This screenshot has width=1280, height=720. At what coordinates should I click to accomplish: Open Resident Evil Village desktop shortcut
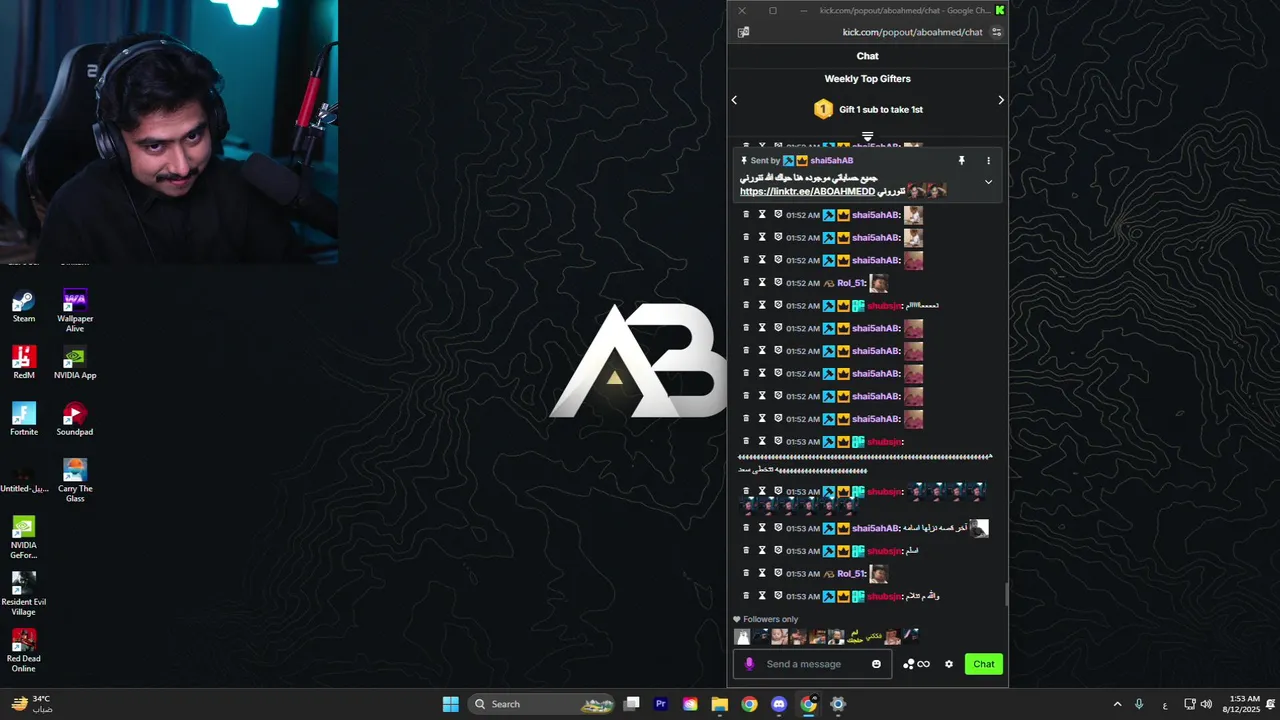tap(24, 594)
